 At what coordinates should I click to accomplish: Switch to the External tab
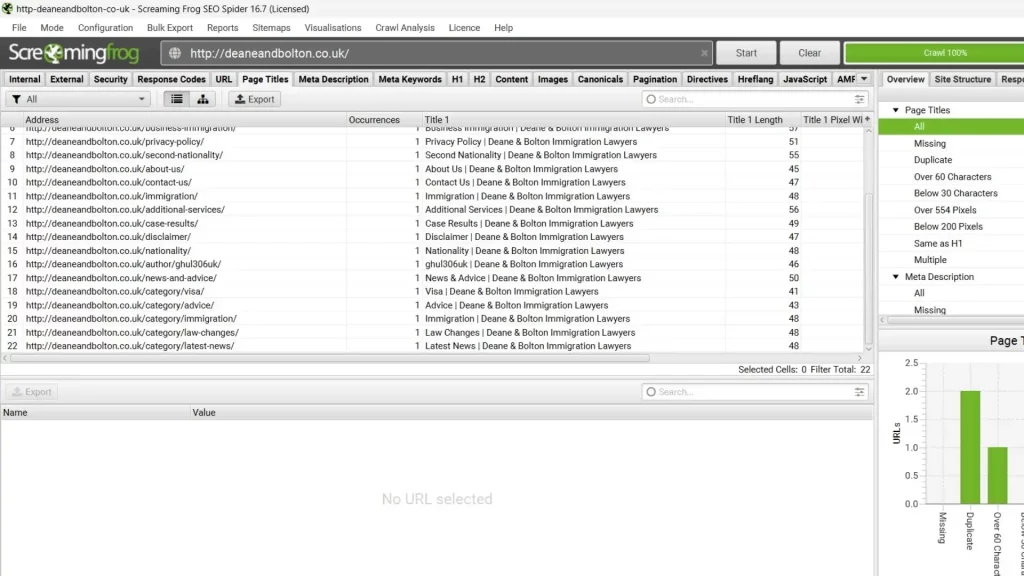pyautogui.click(x=67, y=79)
